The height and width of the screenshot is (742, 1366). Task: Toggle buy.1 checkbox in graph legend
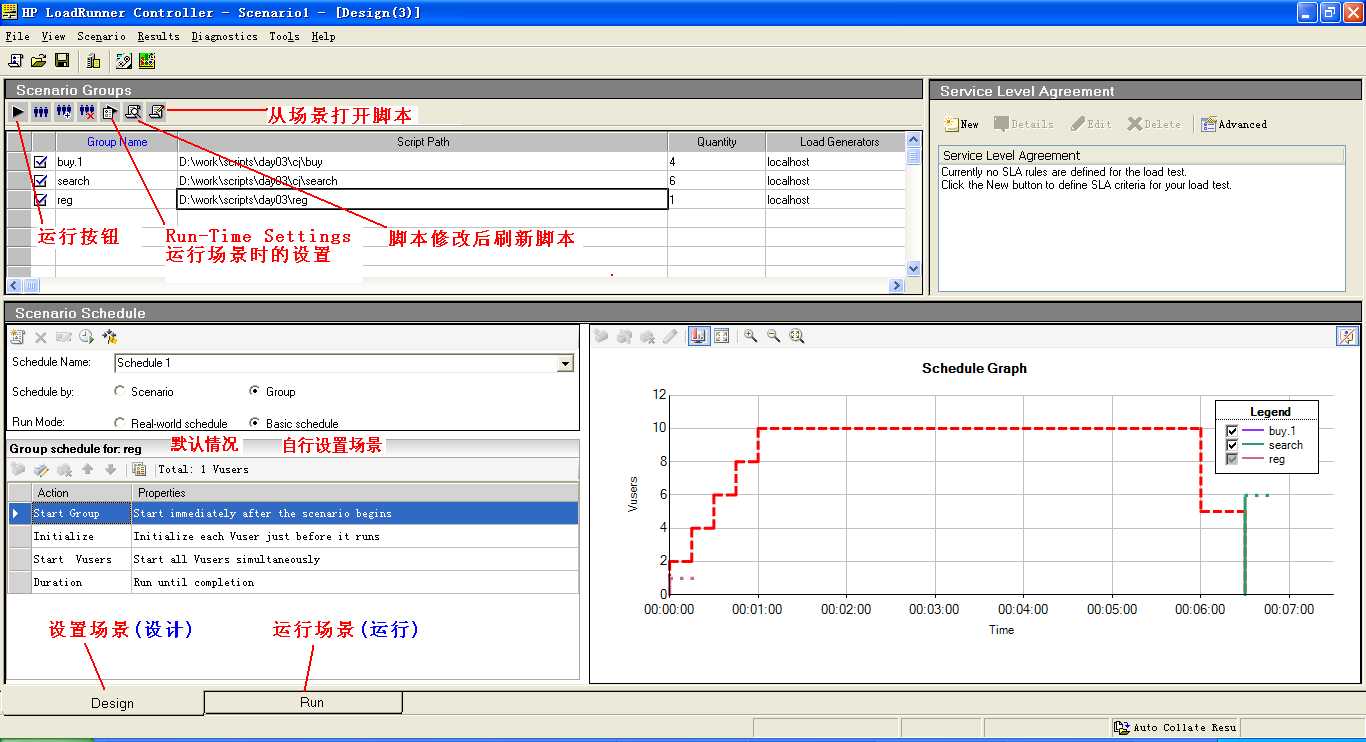[x=1232, y=431]
